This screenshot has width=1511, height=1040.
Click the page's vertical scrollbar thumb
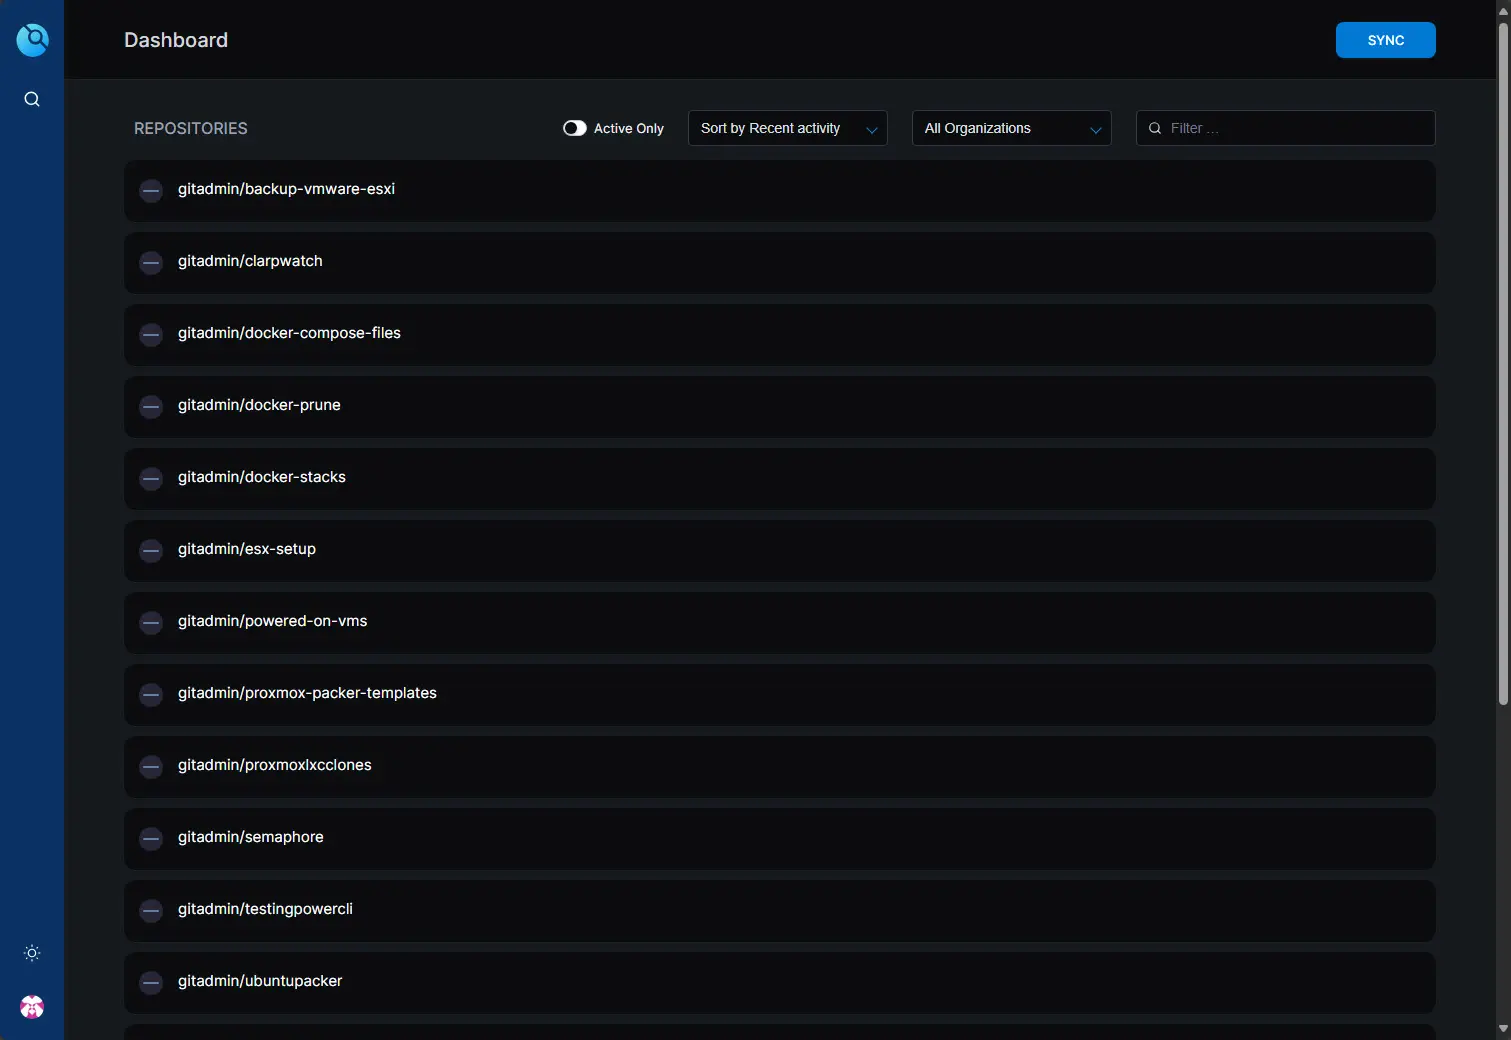[x=1503, y=360]
